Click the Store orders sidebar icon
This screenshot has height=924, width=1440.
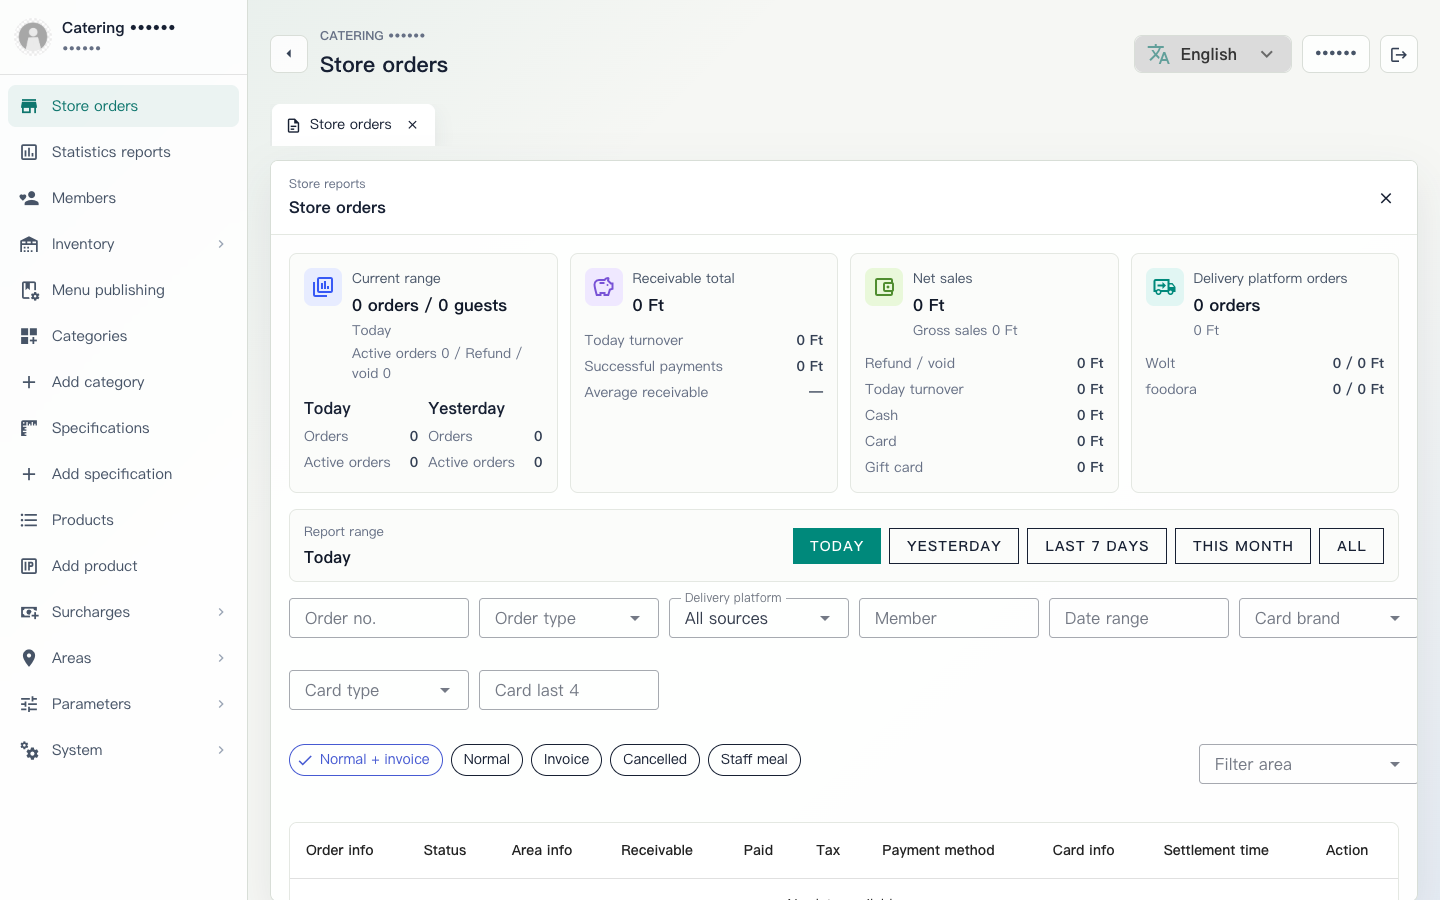tap(29, 106)
